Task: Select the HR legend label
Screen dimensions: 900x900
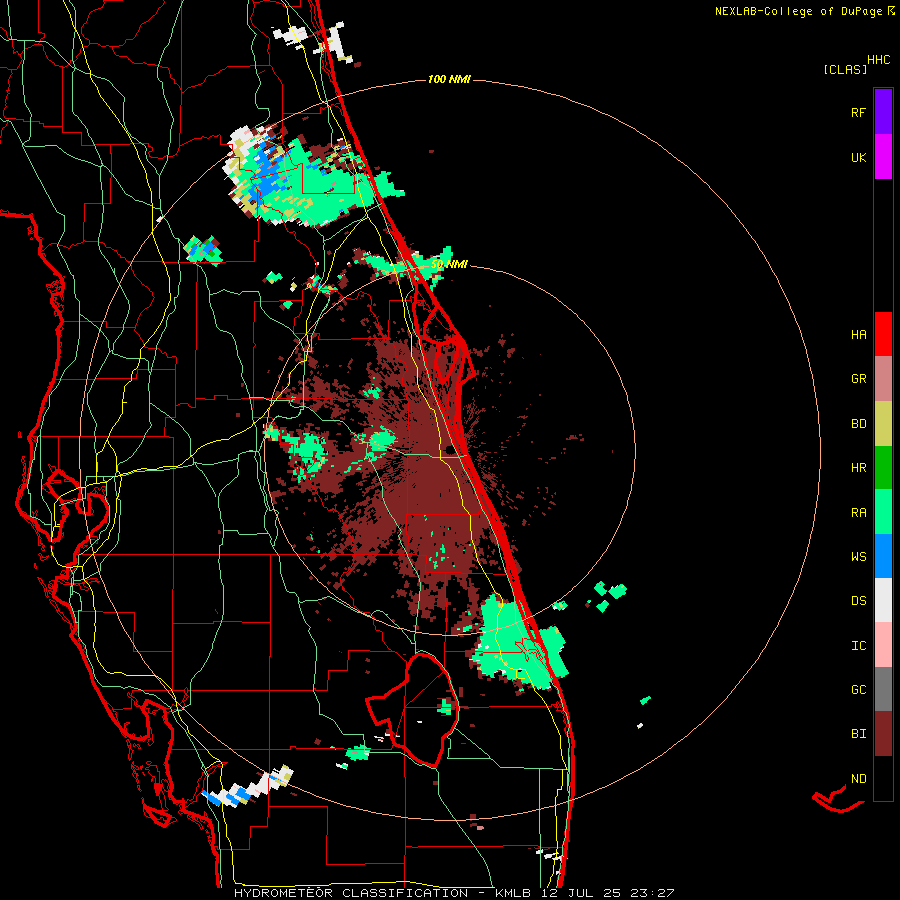Action: pyautogui.click(x=858, y=468)
